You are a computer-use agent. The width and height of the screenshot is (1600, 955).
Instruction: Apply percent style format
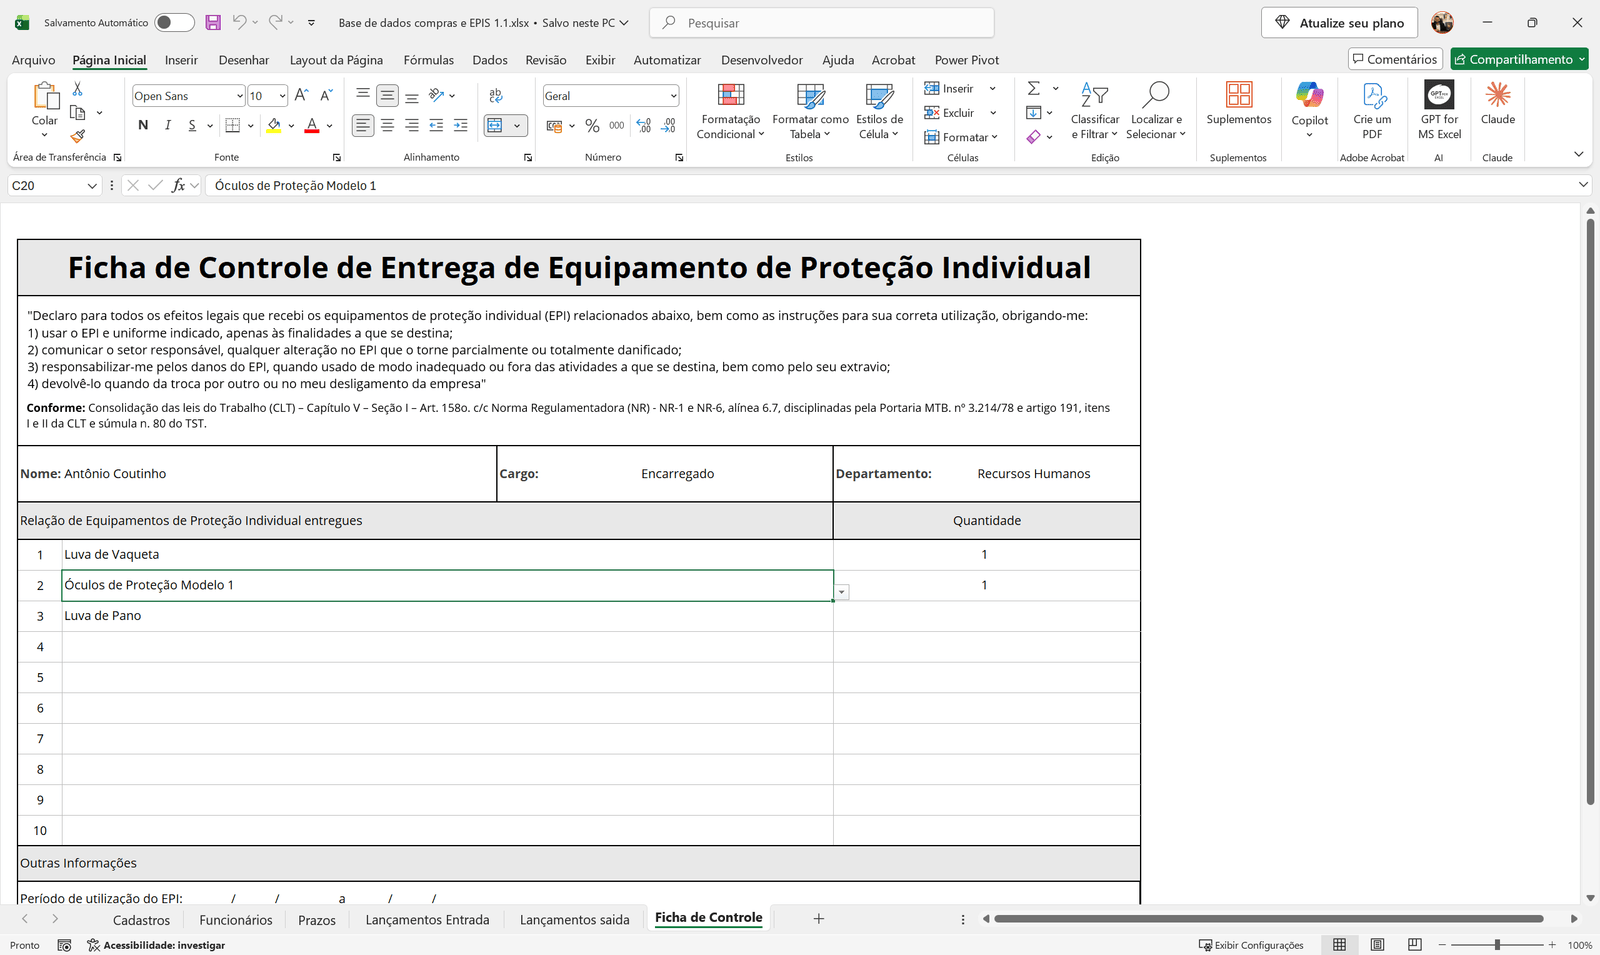coord(592,125)
